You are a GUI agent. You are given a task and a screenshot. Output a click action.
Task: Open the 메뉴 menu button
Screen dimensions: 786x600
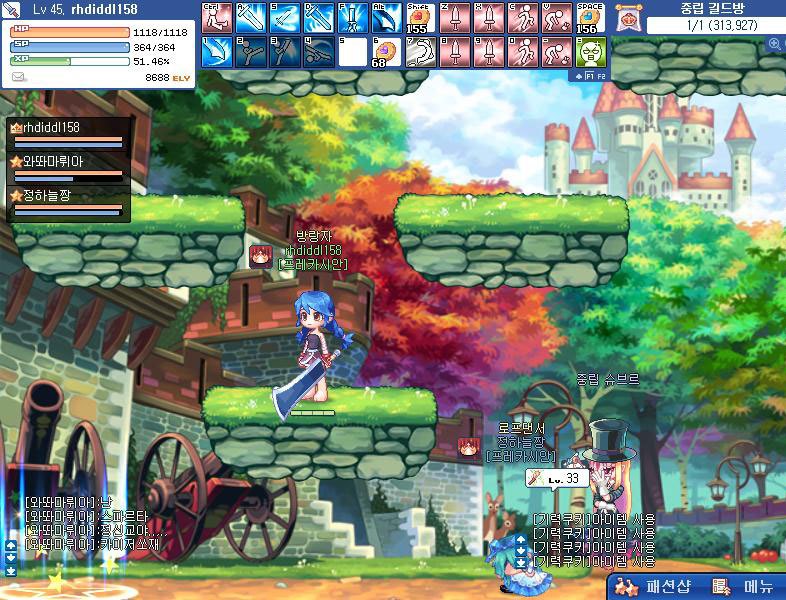click(746, 586)
